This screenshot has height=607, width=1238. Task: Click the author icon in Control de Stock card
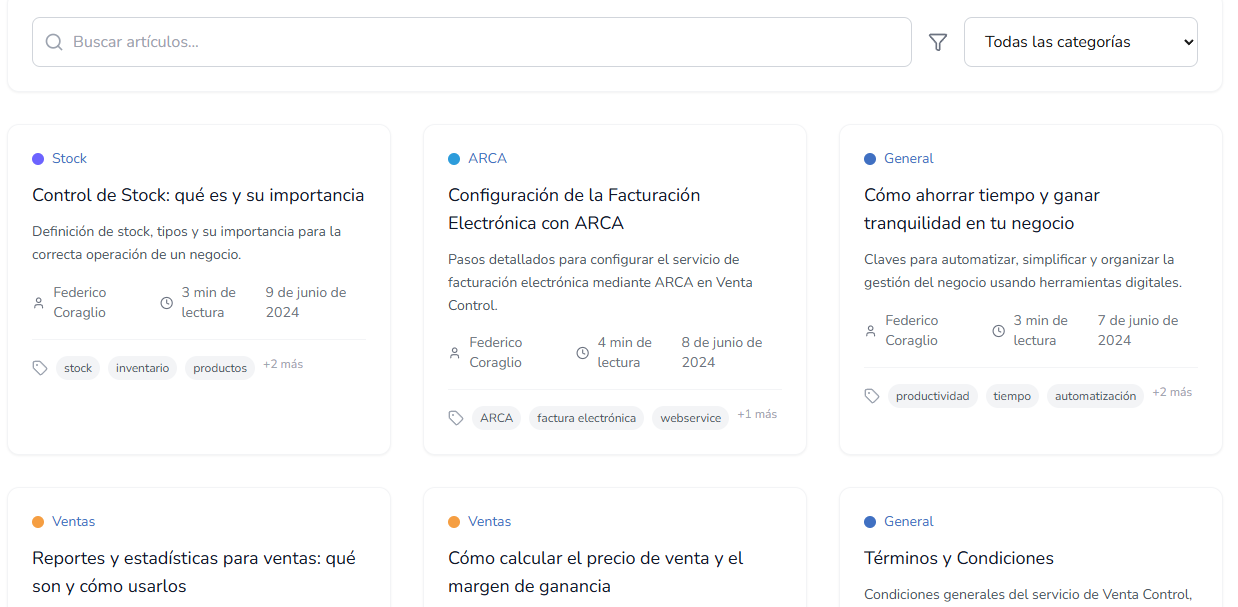pyautogui.click(x=39, y=302)
